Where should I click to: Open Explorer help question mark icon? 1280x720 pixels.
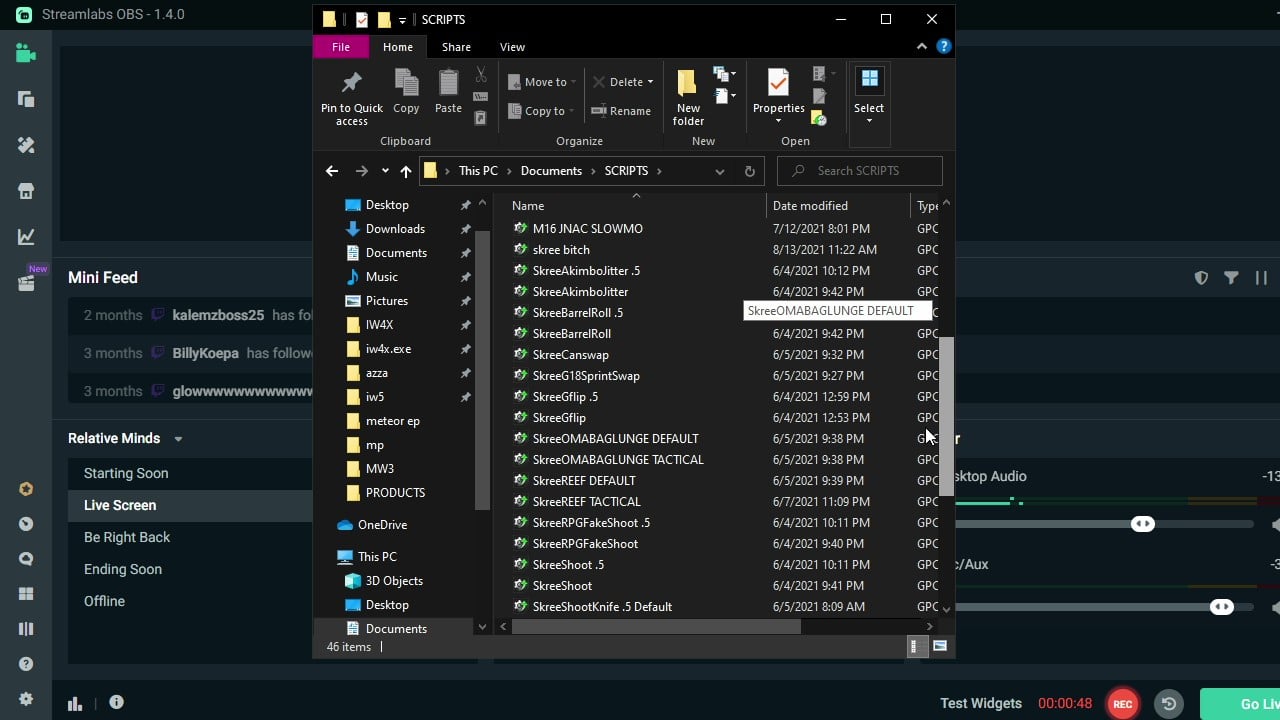(943, 47)
